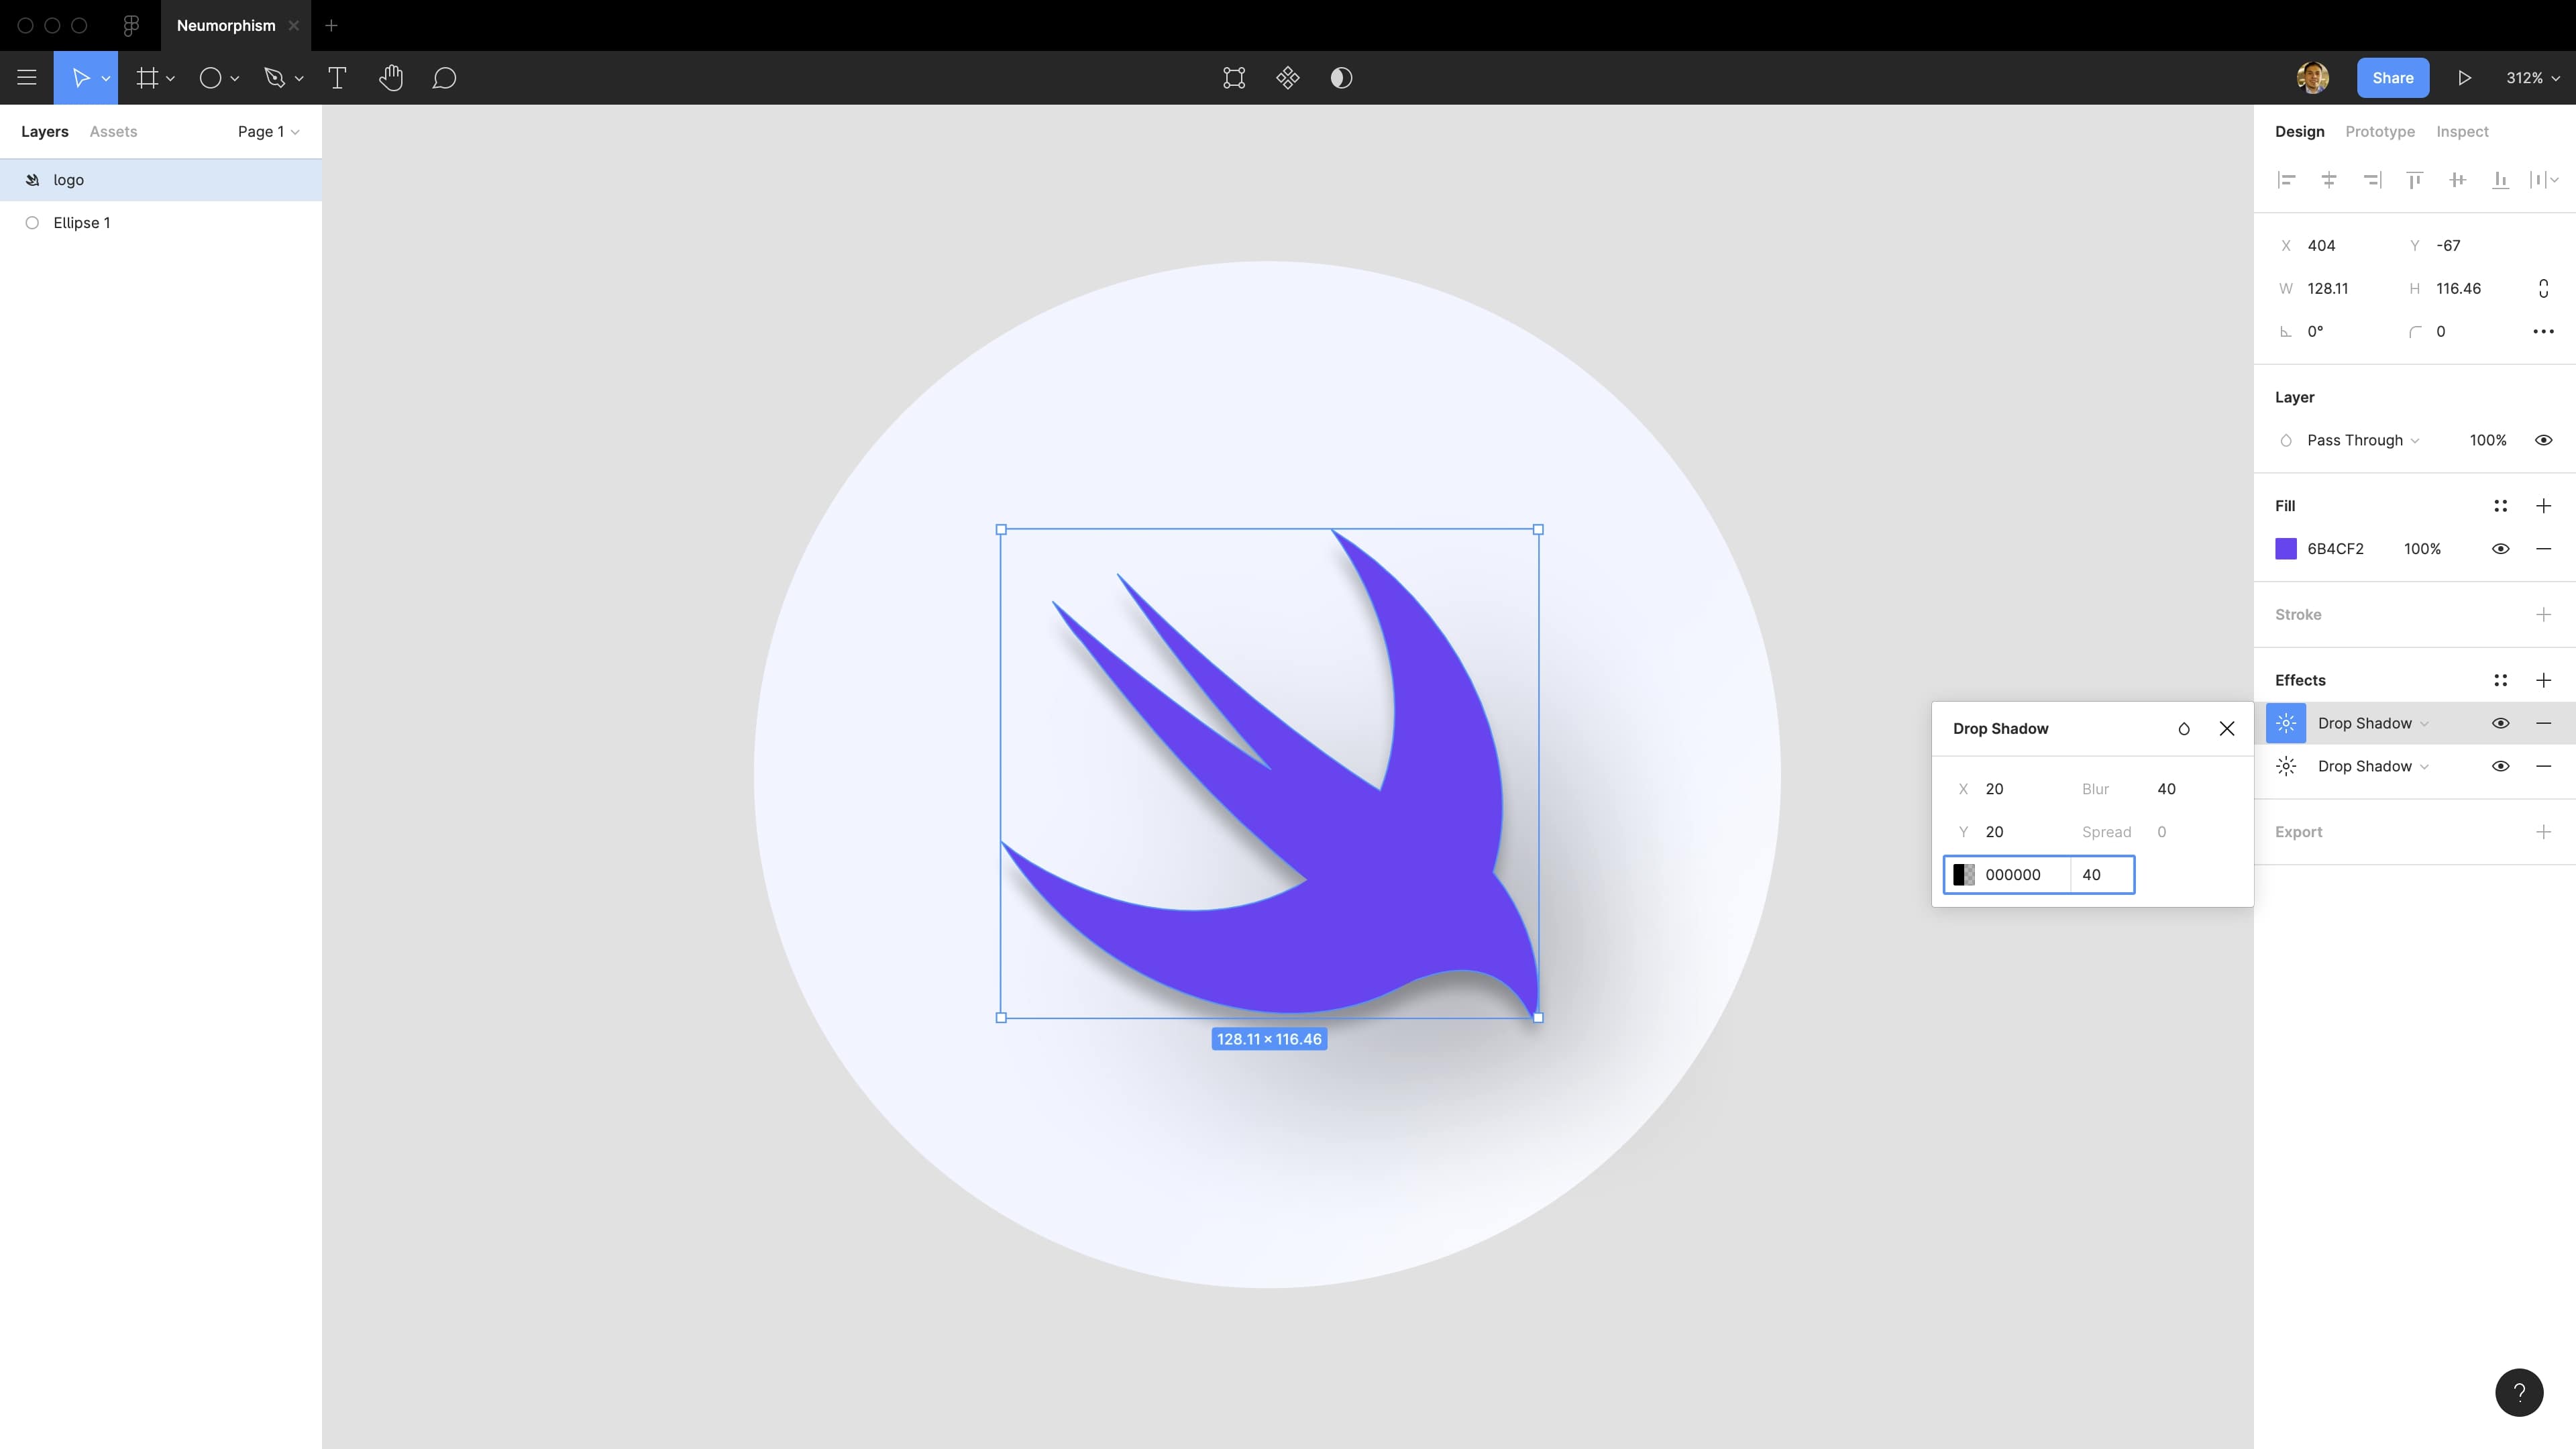Hide the second Drop Shadow effect
2576x1449 pixels.
(2500, 766)
